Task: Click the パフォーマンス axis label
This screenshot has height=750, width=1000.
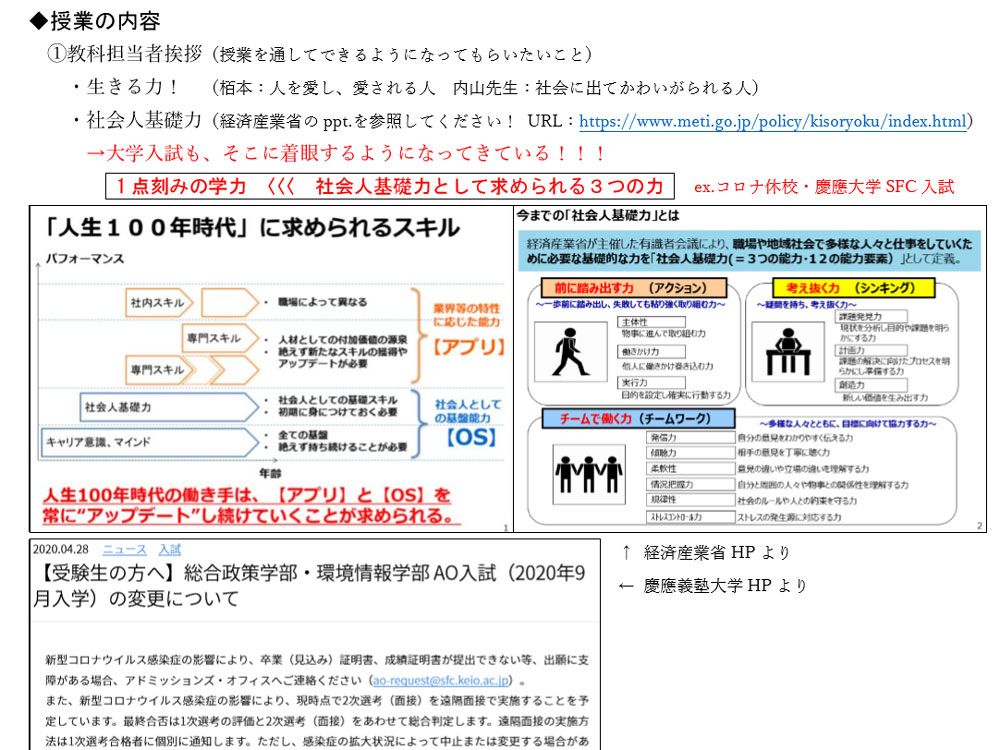Action: point(84,259)
